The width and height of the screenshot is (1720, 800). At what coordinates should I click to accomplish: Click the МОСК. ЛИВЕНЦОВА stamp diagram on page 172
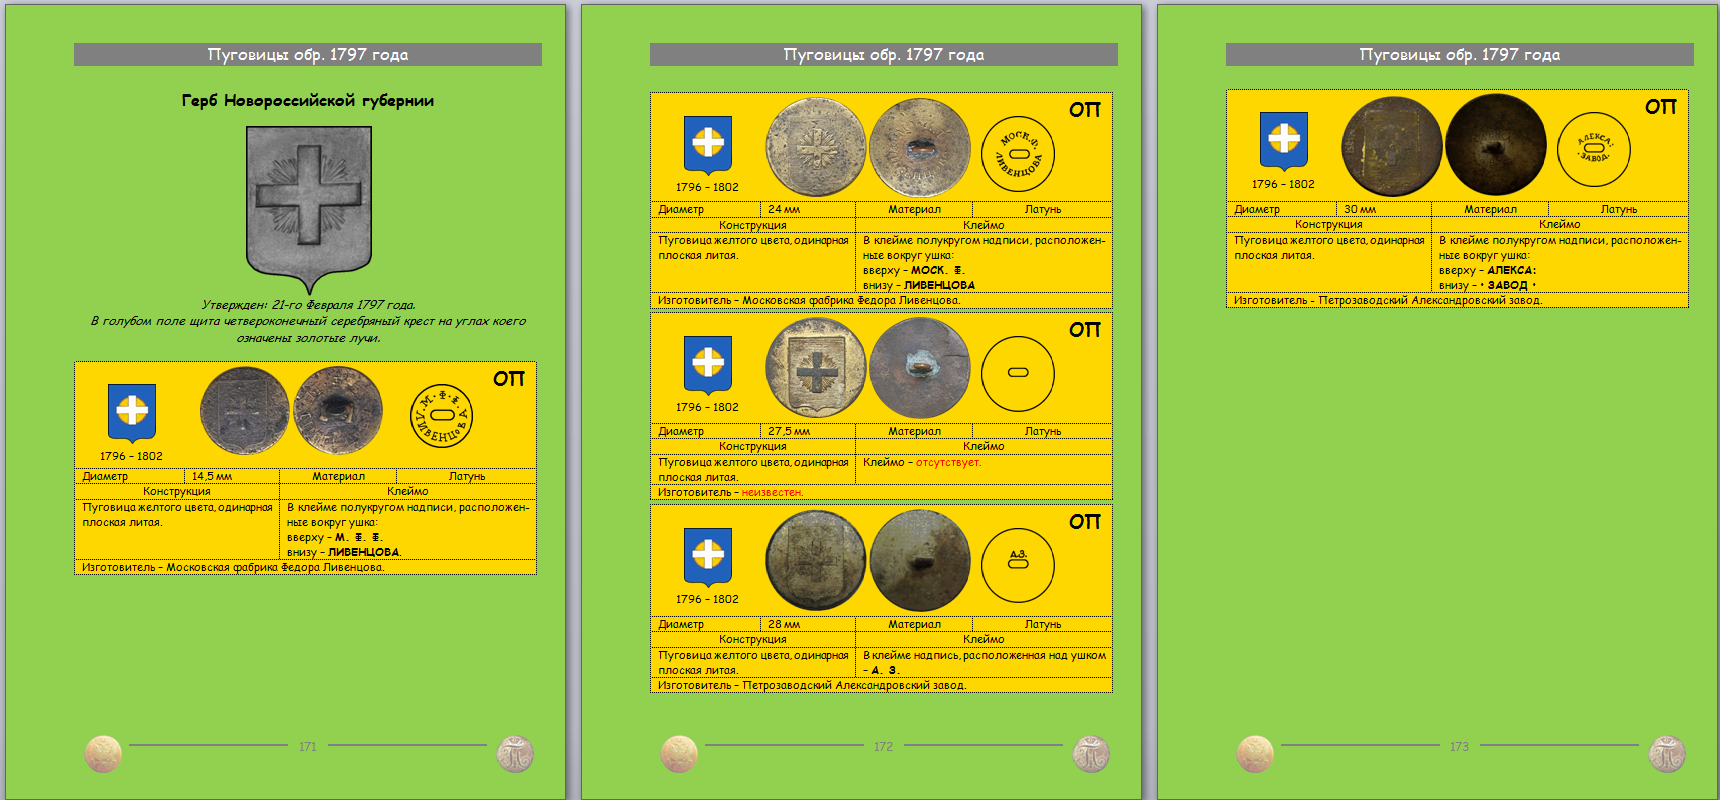[x=1017, y=154]
